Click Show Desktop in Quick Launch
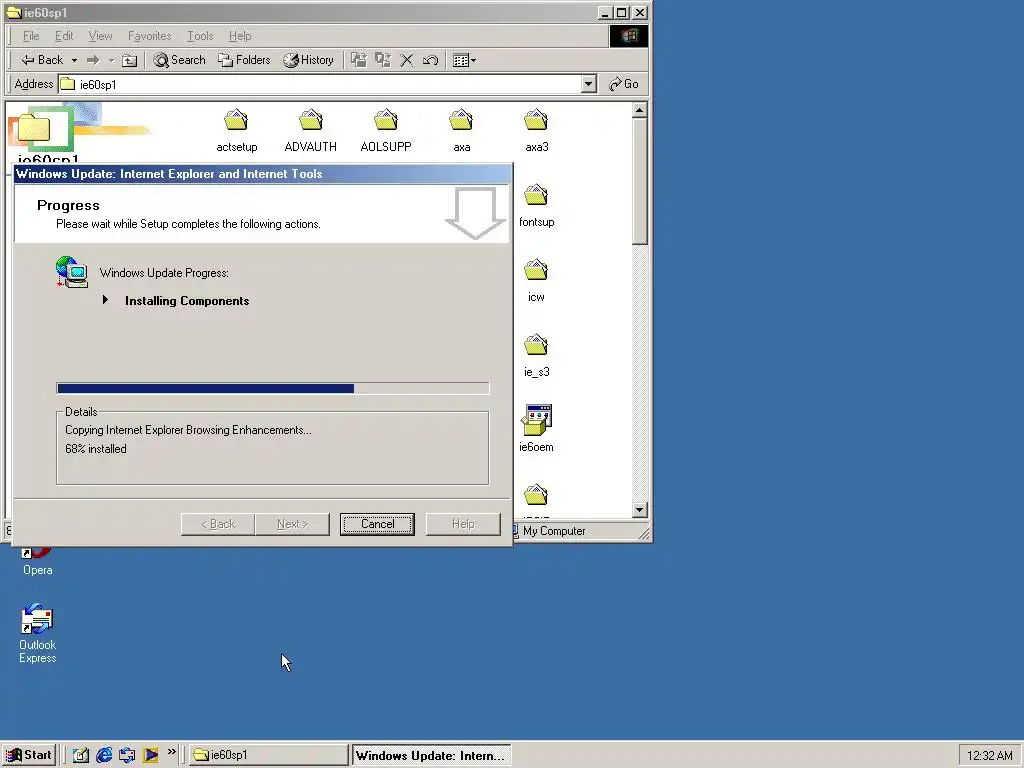The image size is (1024, 768). point(80,755)
